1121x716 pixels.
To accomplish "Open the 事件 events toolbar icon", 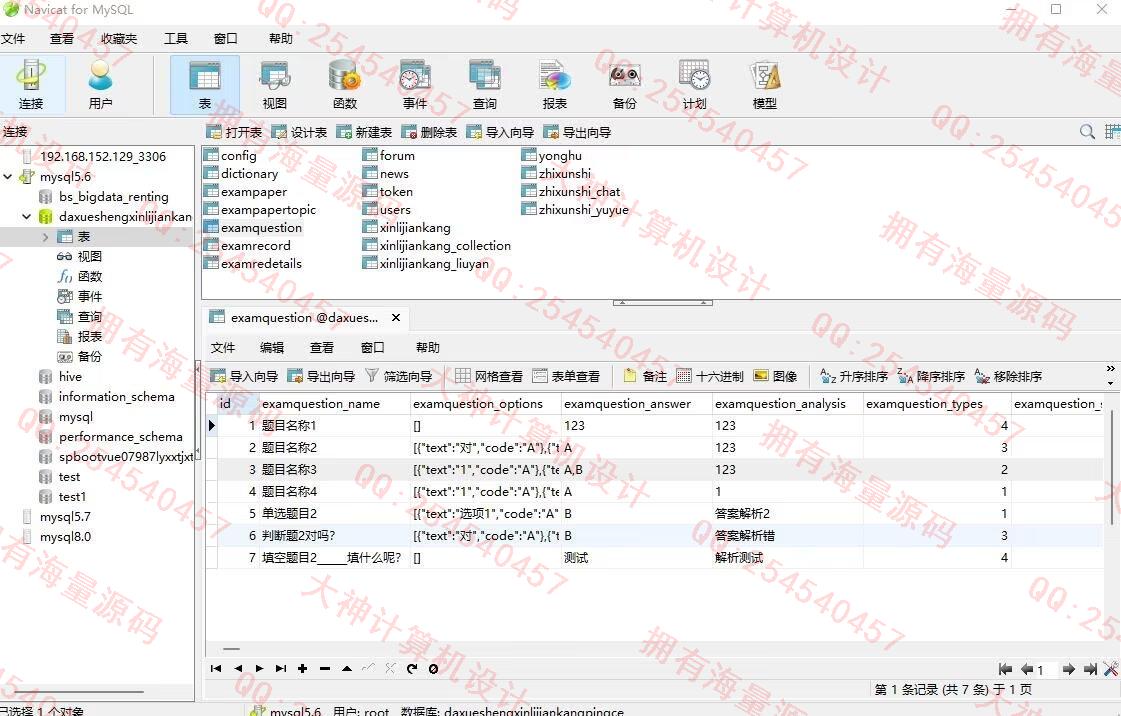I will (415, 84).
